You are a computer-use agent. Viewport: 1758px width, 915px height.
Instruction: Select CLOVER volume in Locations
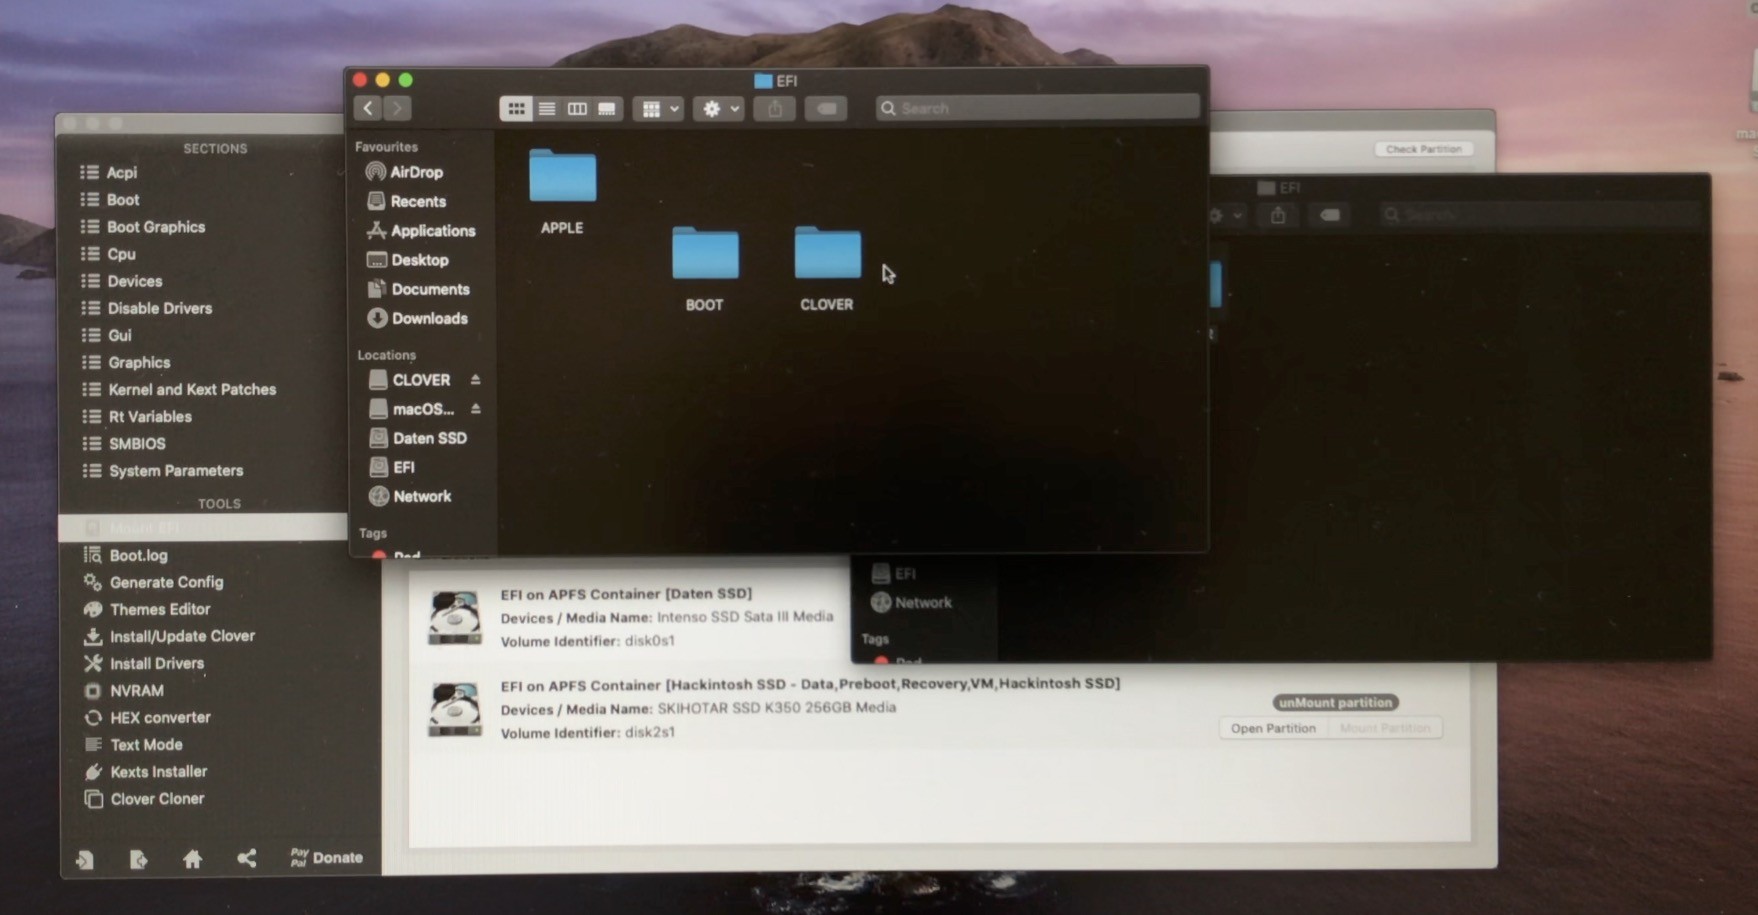410,380
